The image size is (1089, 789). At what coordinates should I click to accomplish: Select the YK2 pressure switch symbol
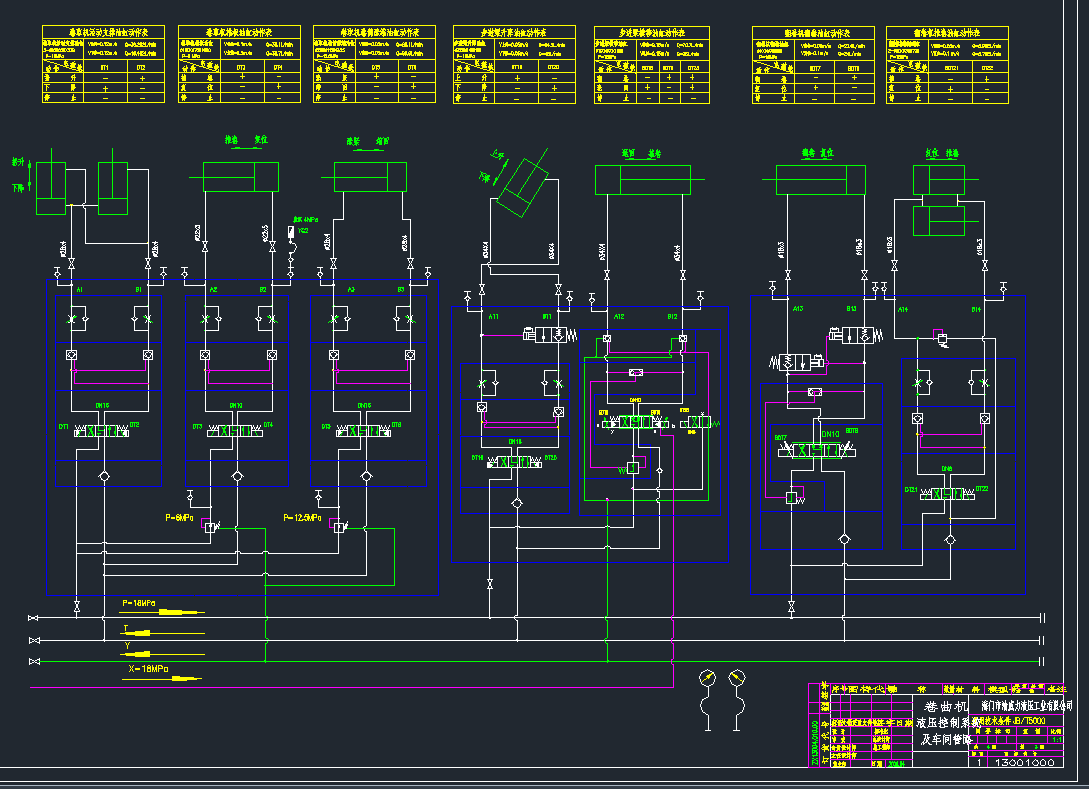click(x=291, y=231)
